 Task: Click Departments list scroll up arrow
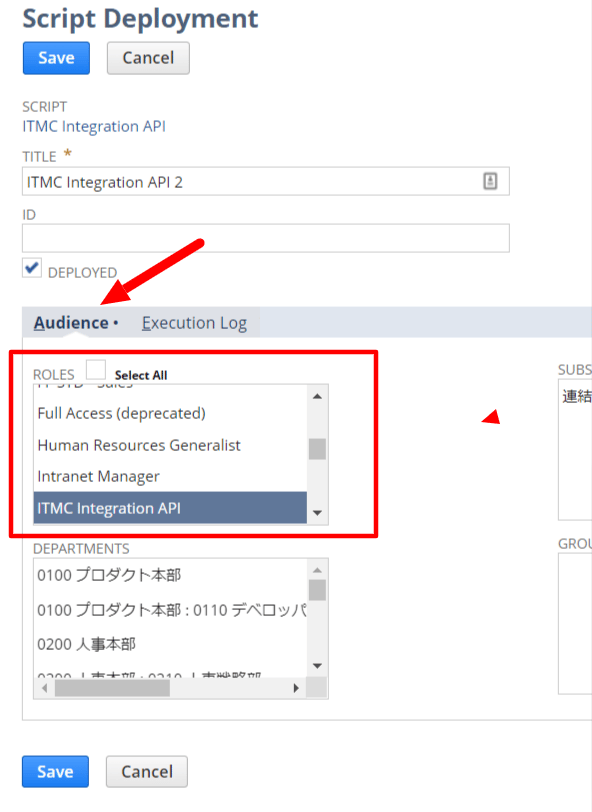[x=317, y=570]
